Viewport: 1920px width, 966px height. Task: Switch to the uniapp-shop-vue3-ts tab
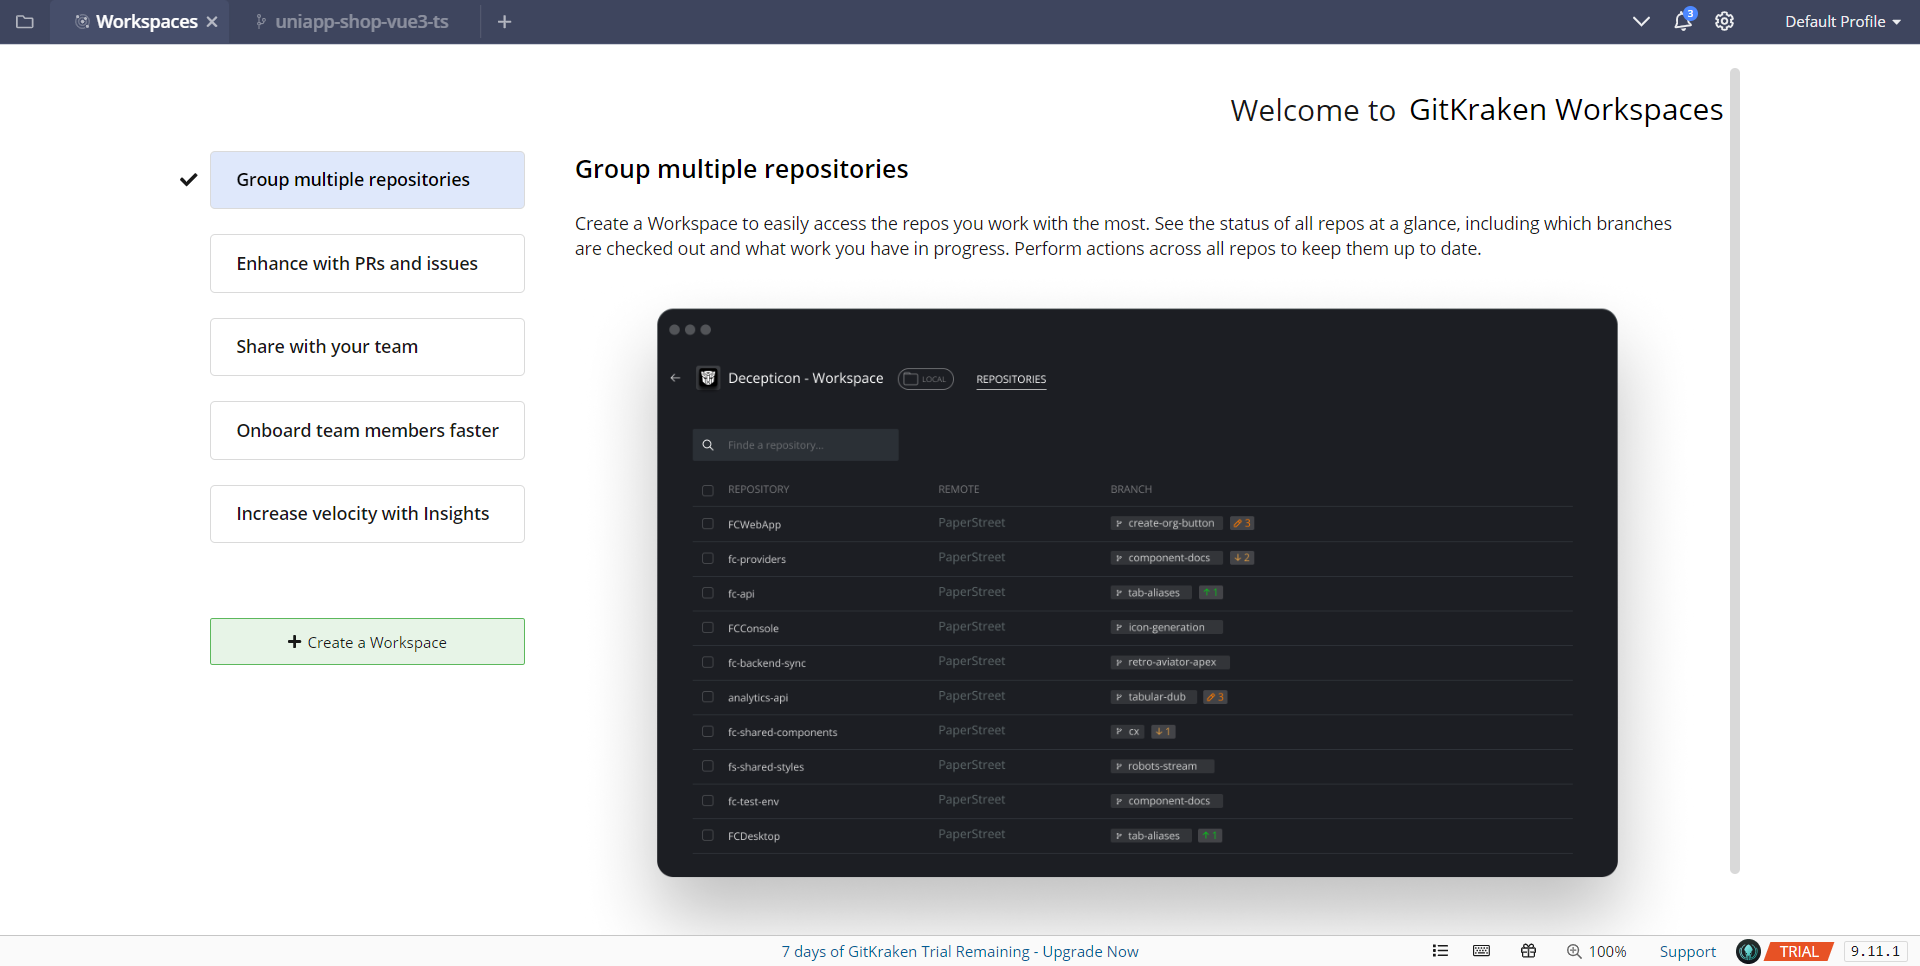(362, 21)
